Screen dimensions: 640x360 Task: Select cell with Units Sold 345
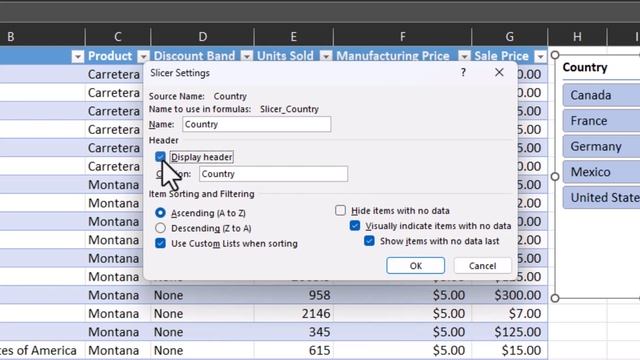tap(293, 332)
